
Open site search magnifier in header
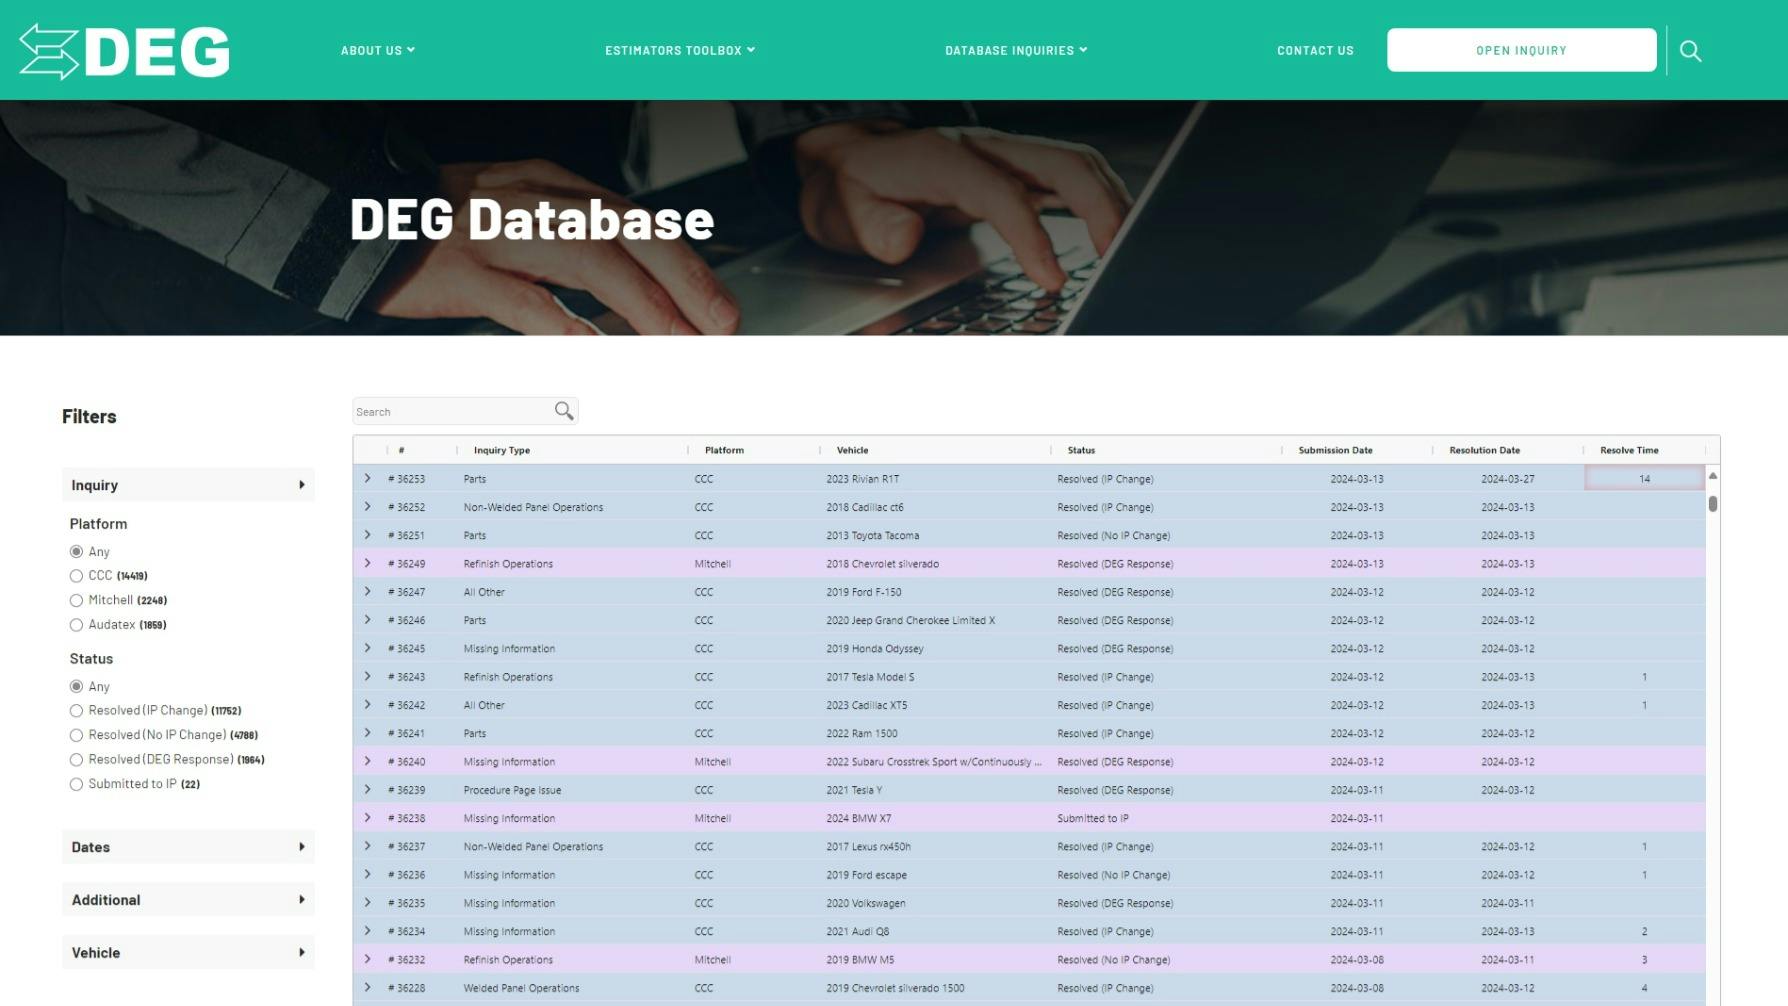pos(1690,51)
